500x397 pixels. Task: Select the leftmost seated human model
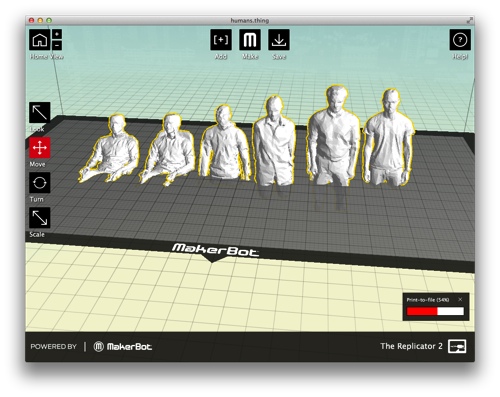click(110, 148)
